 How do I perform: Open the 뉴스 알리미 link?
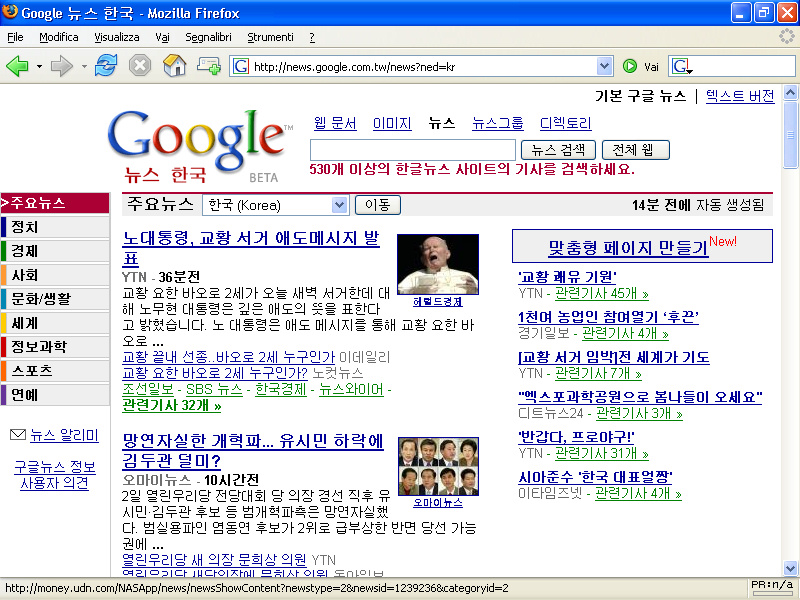point(64,435)
